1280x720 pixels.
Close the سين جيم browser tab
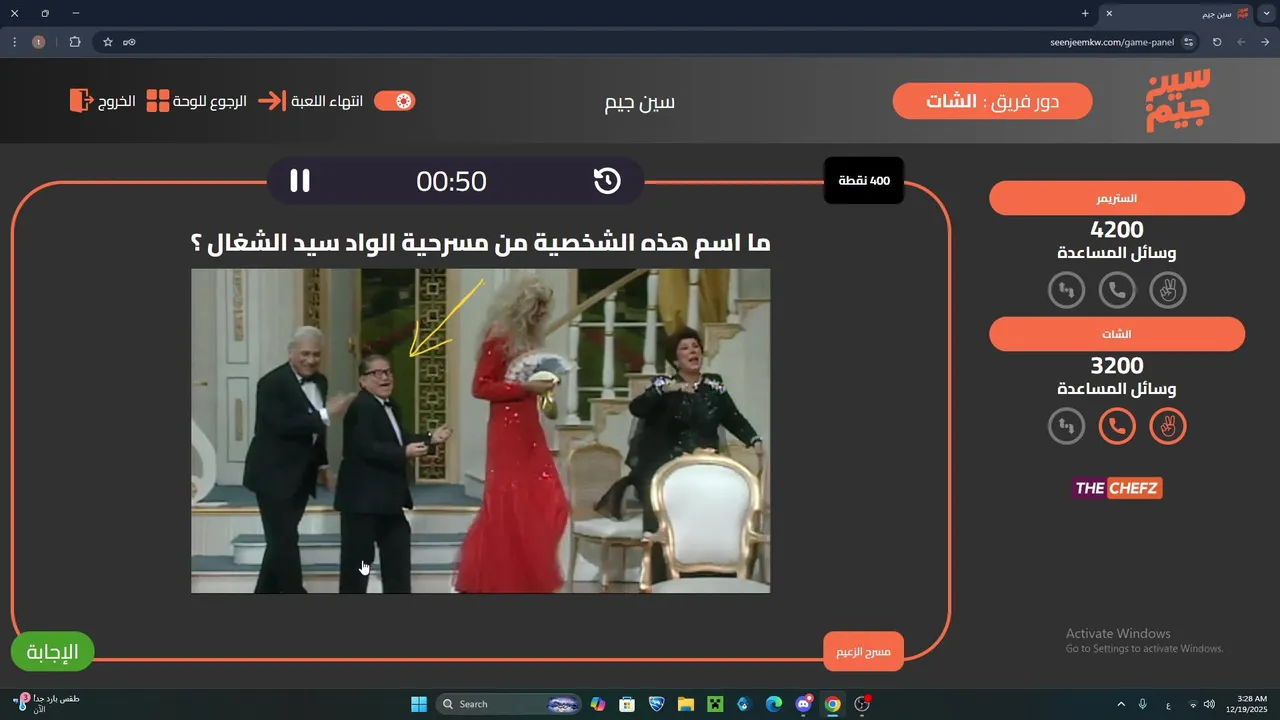[1108, 13]
